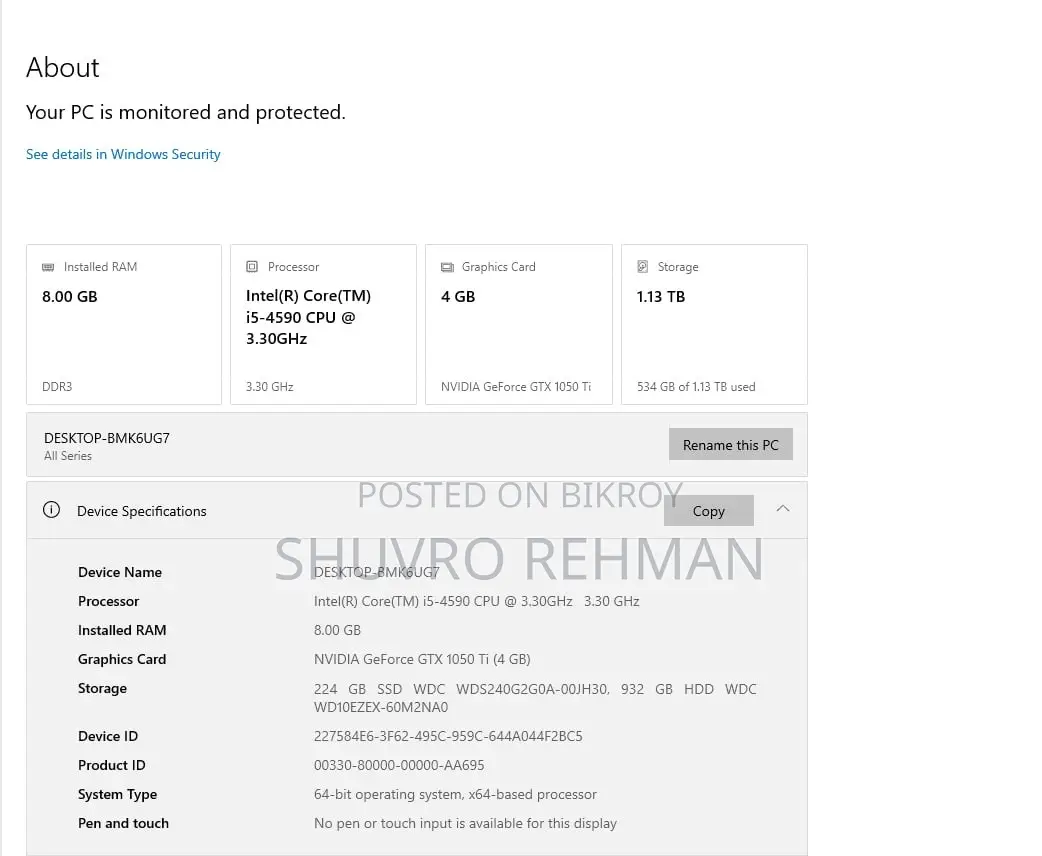Click the Device ID value text
The width and height of the screenshot is (1042, 856).
[x=448, y=736]
